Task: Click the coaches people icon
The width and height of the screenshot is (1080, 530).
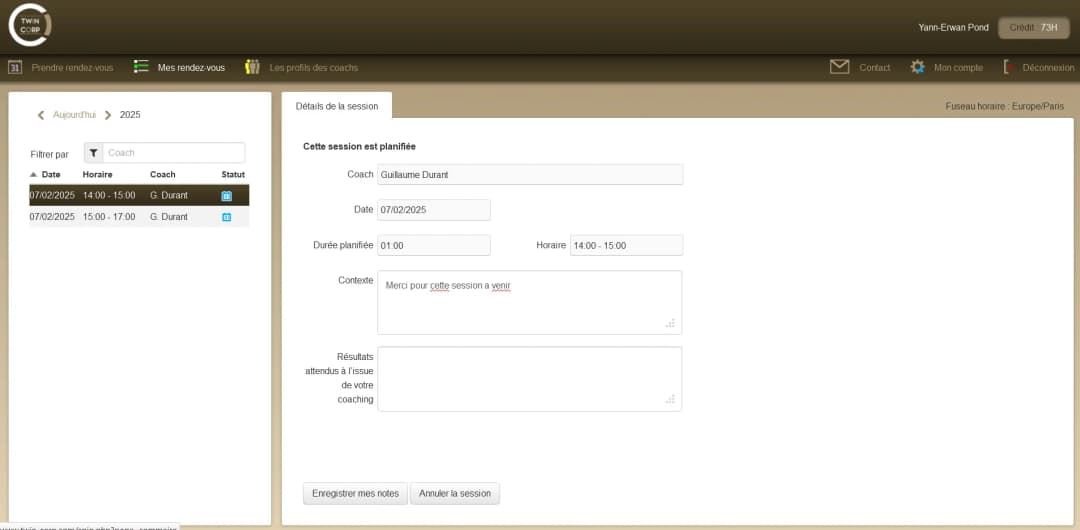Action: [x=253, y=67]
